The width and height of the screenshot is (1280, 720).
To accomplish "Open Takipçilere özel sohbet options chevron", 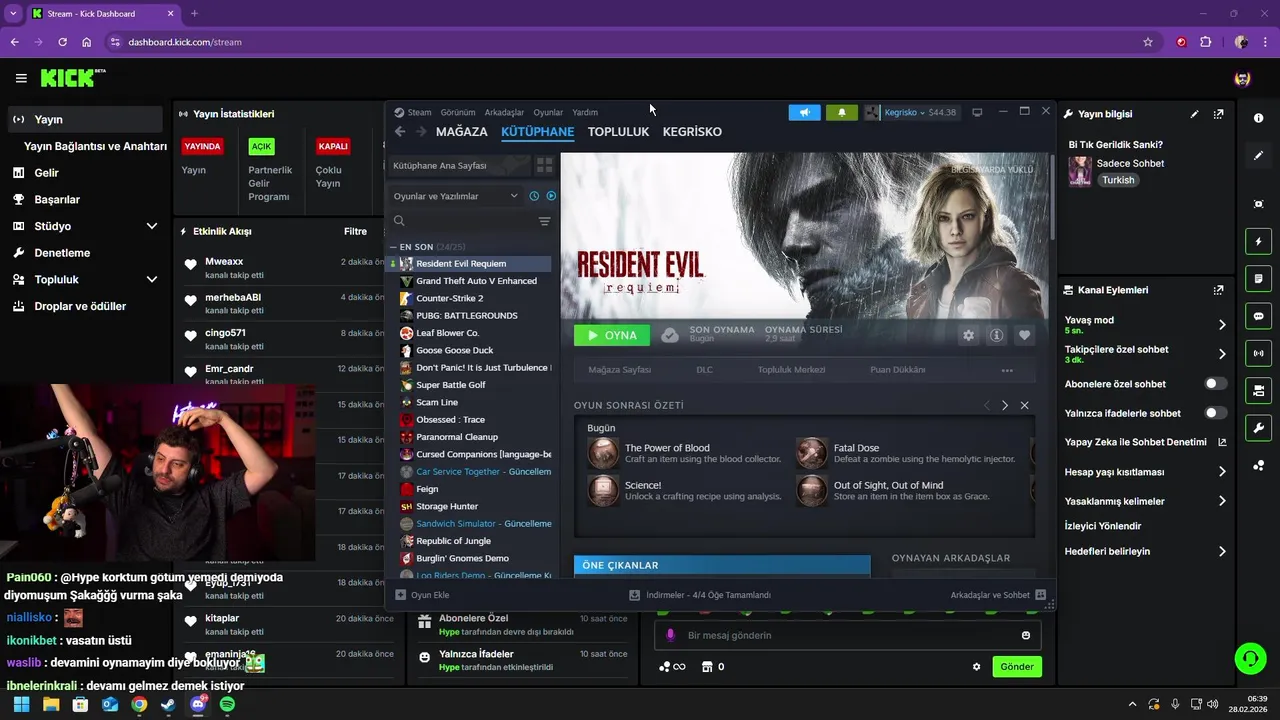I will [1222, 353].
